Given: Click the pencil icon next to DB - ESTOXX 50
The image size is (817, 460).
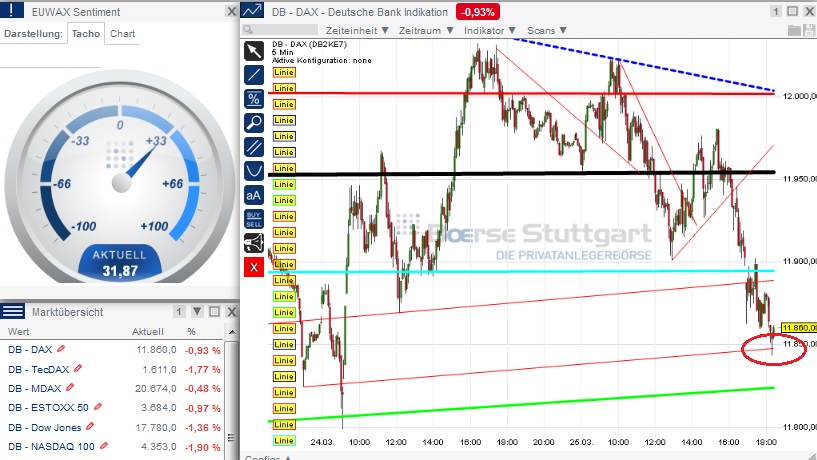Looking at the screenshot, I should (97, 406).
